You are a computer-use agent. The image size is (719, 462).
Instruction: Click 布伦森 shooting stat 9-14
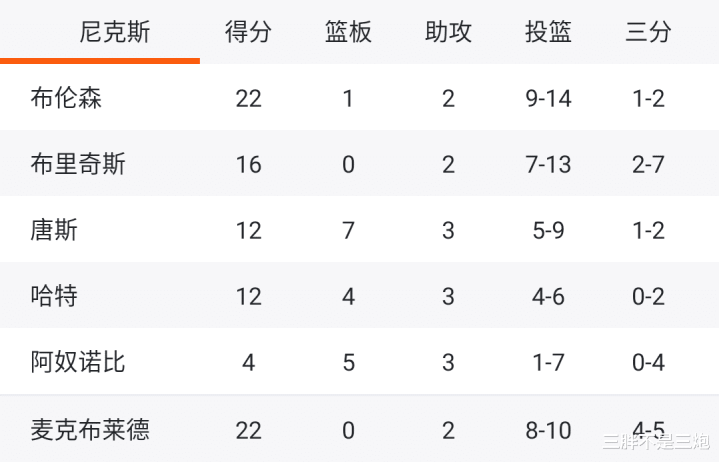point(548,99)
